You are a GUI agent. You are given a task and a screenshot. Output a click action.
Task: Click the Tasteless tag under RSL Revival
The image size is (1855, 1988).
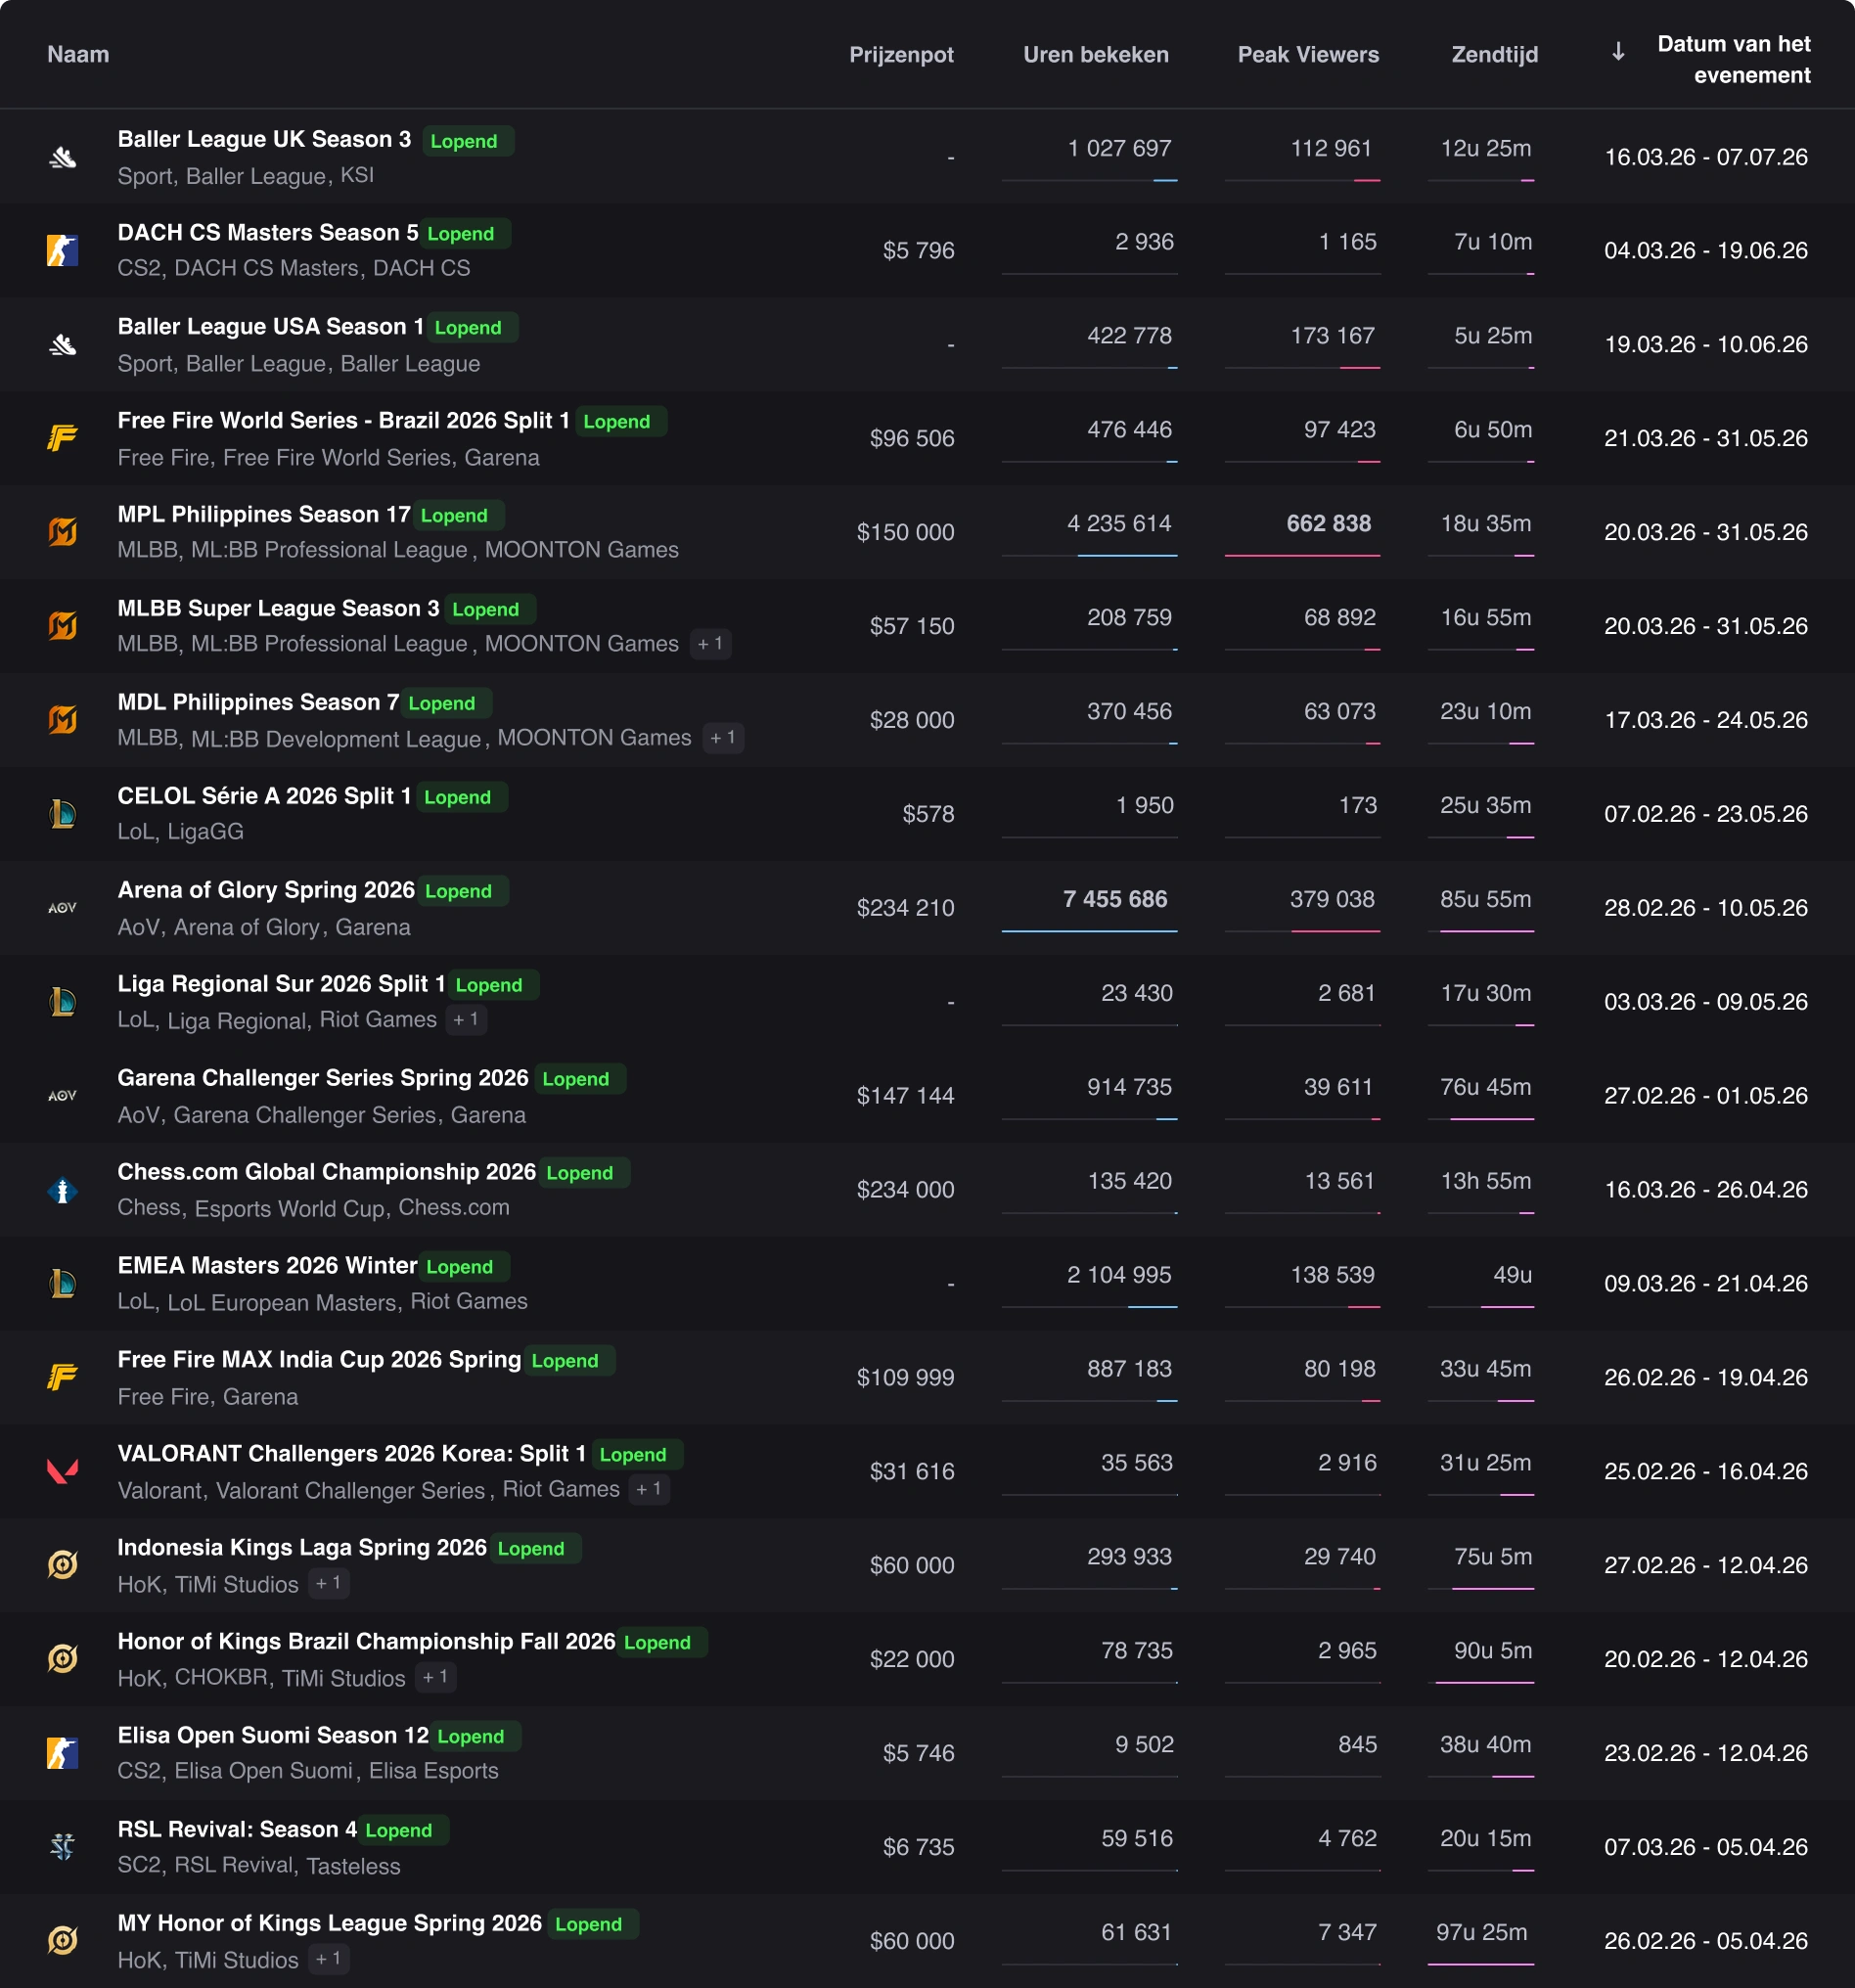pos(353,1866)
